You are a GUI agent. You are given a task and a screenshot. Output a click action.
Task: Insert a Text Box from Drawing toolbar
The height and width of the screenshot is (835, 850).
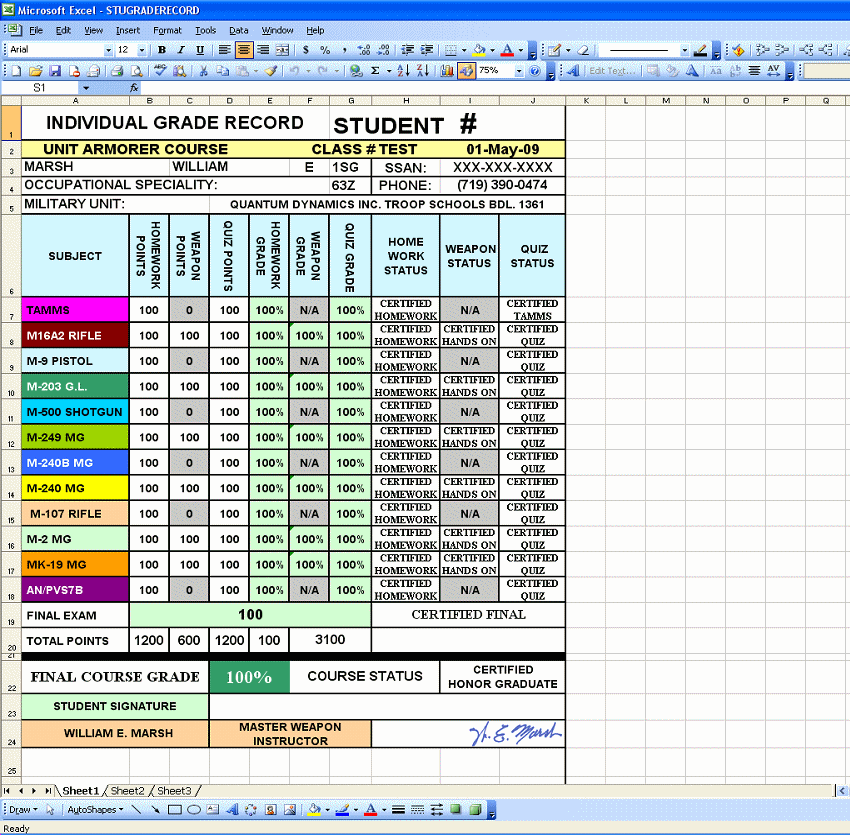pyautogui.click(x=213, y=810)
